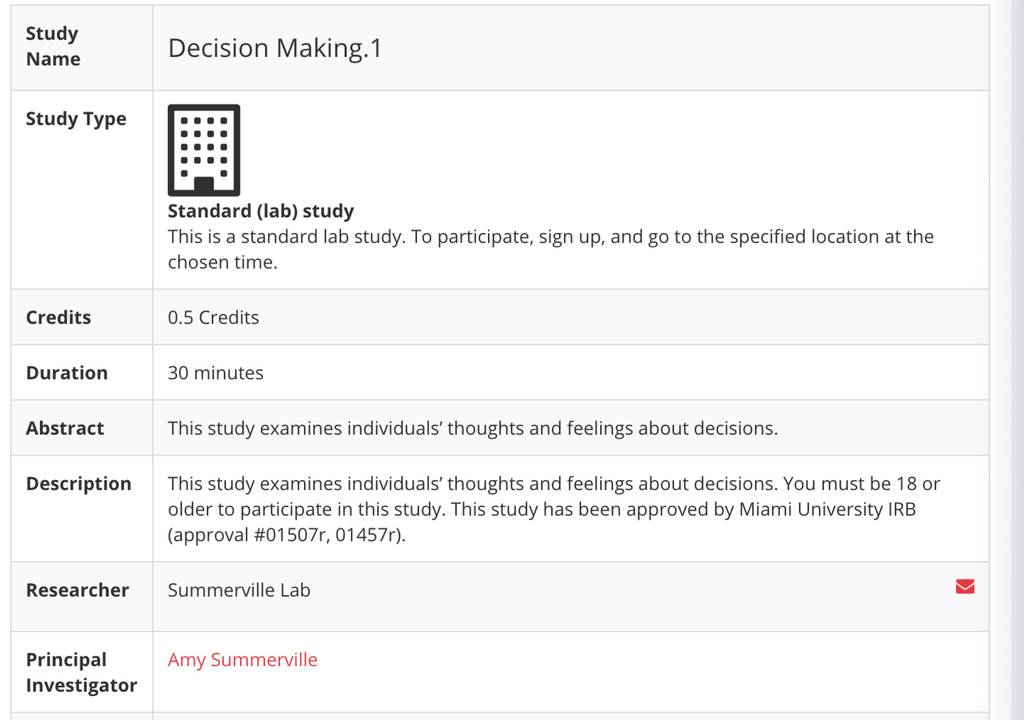Click the Duration row label
This screenshot has height=720, width=1024.
click(67, 373)
